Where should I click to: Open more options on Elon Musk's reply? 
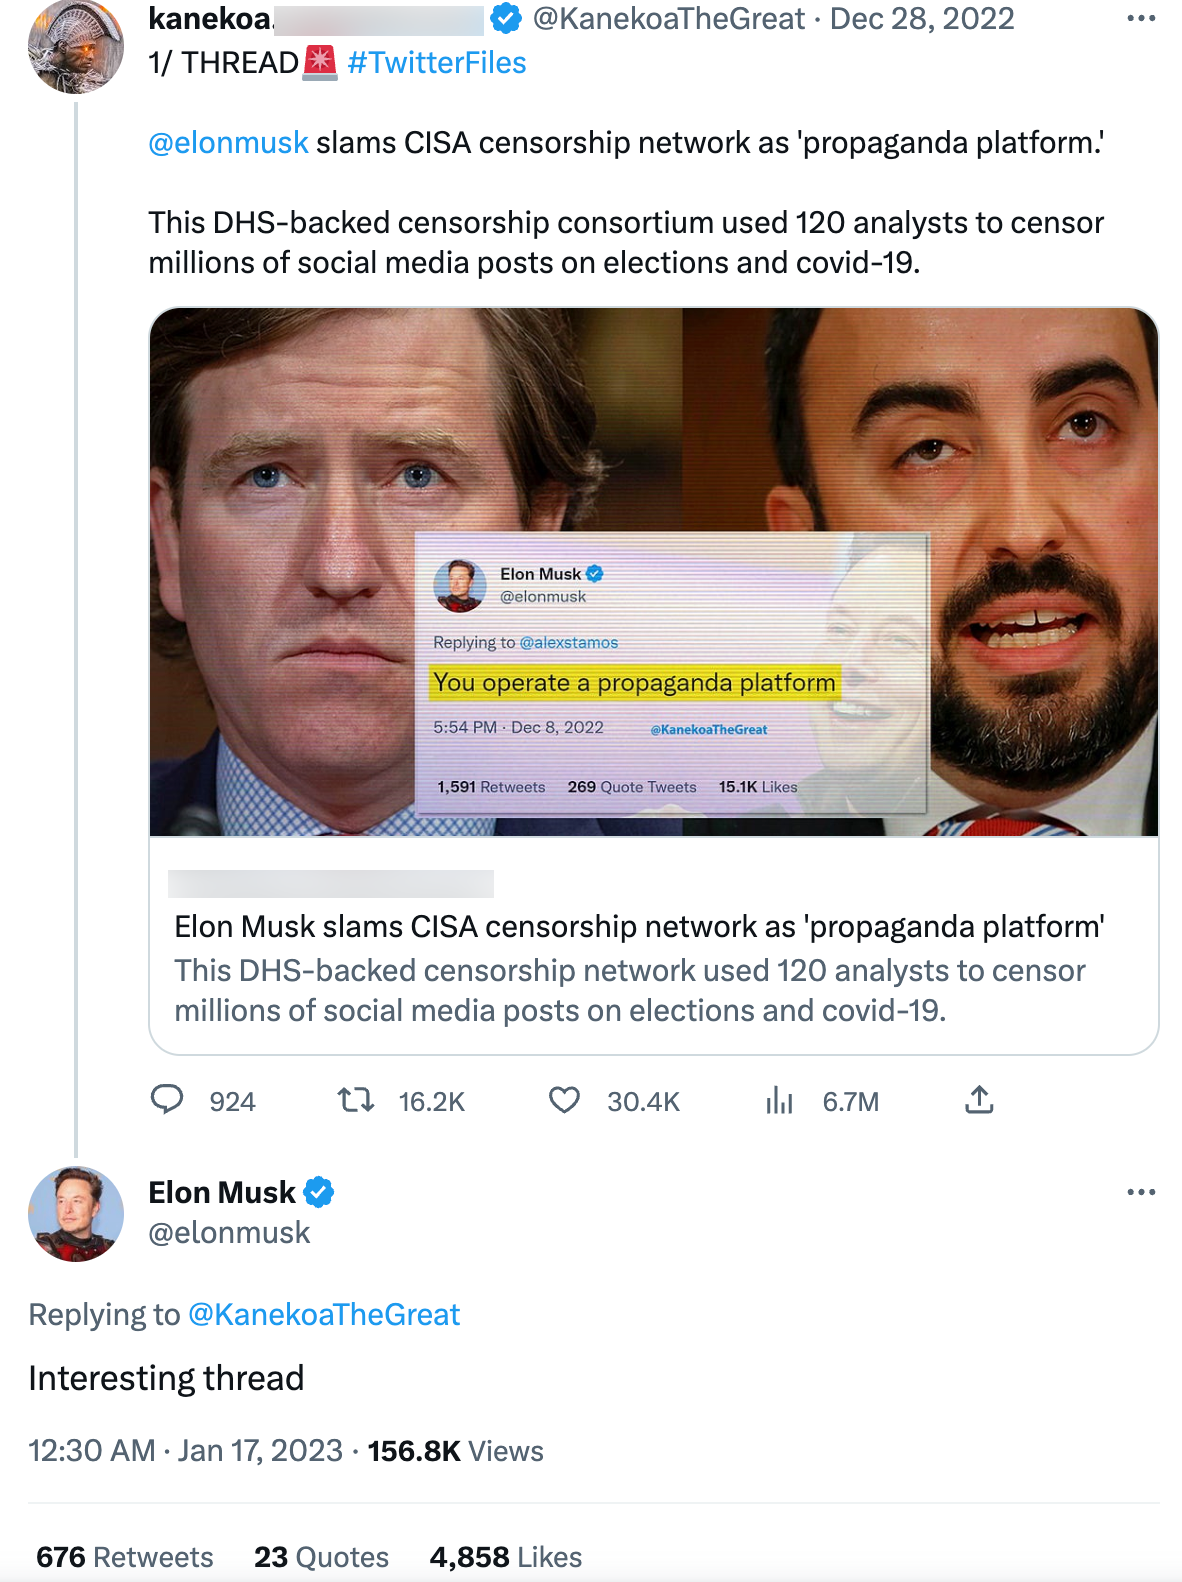[1141, 1192]
